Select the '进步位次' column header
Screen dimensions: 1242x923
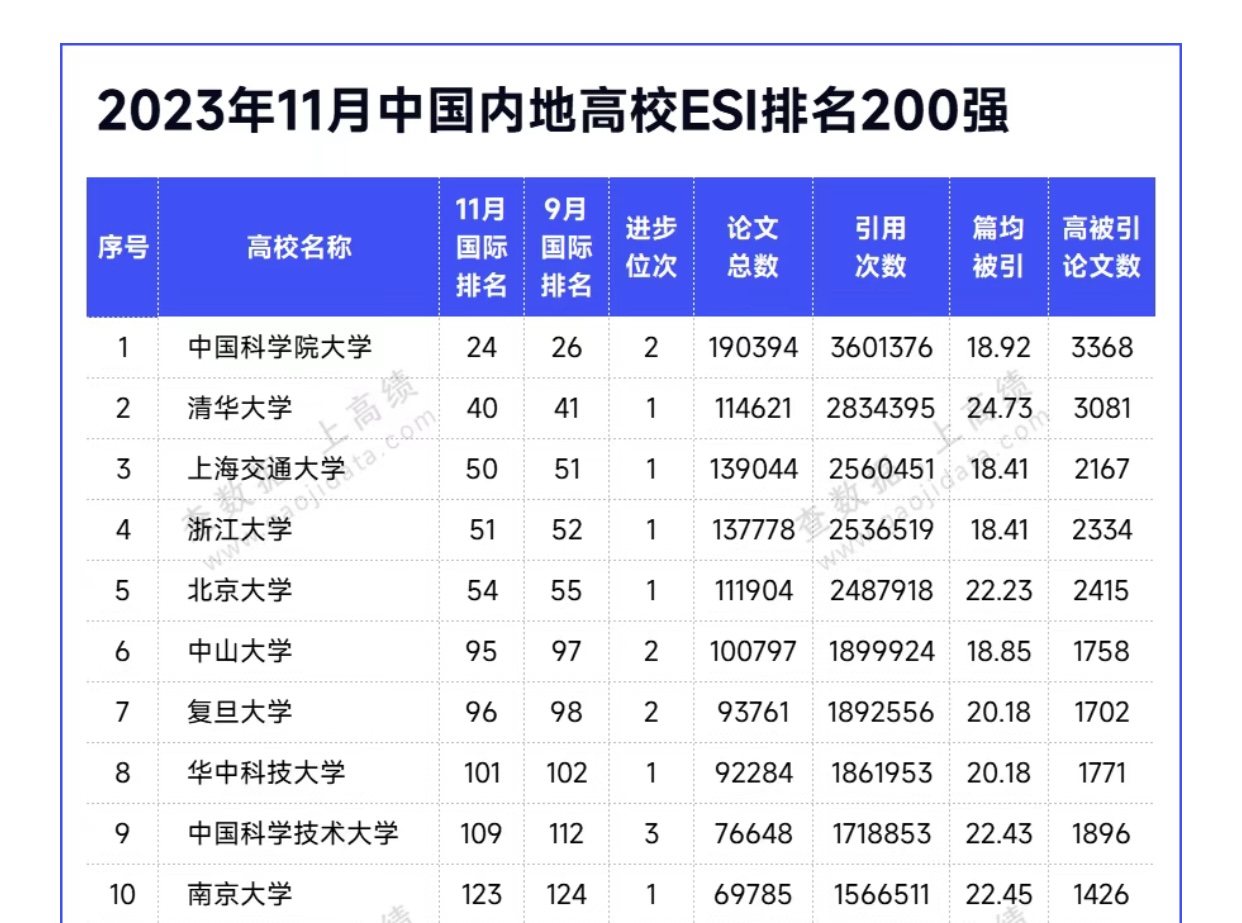click(651, 247)
